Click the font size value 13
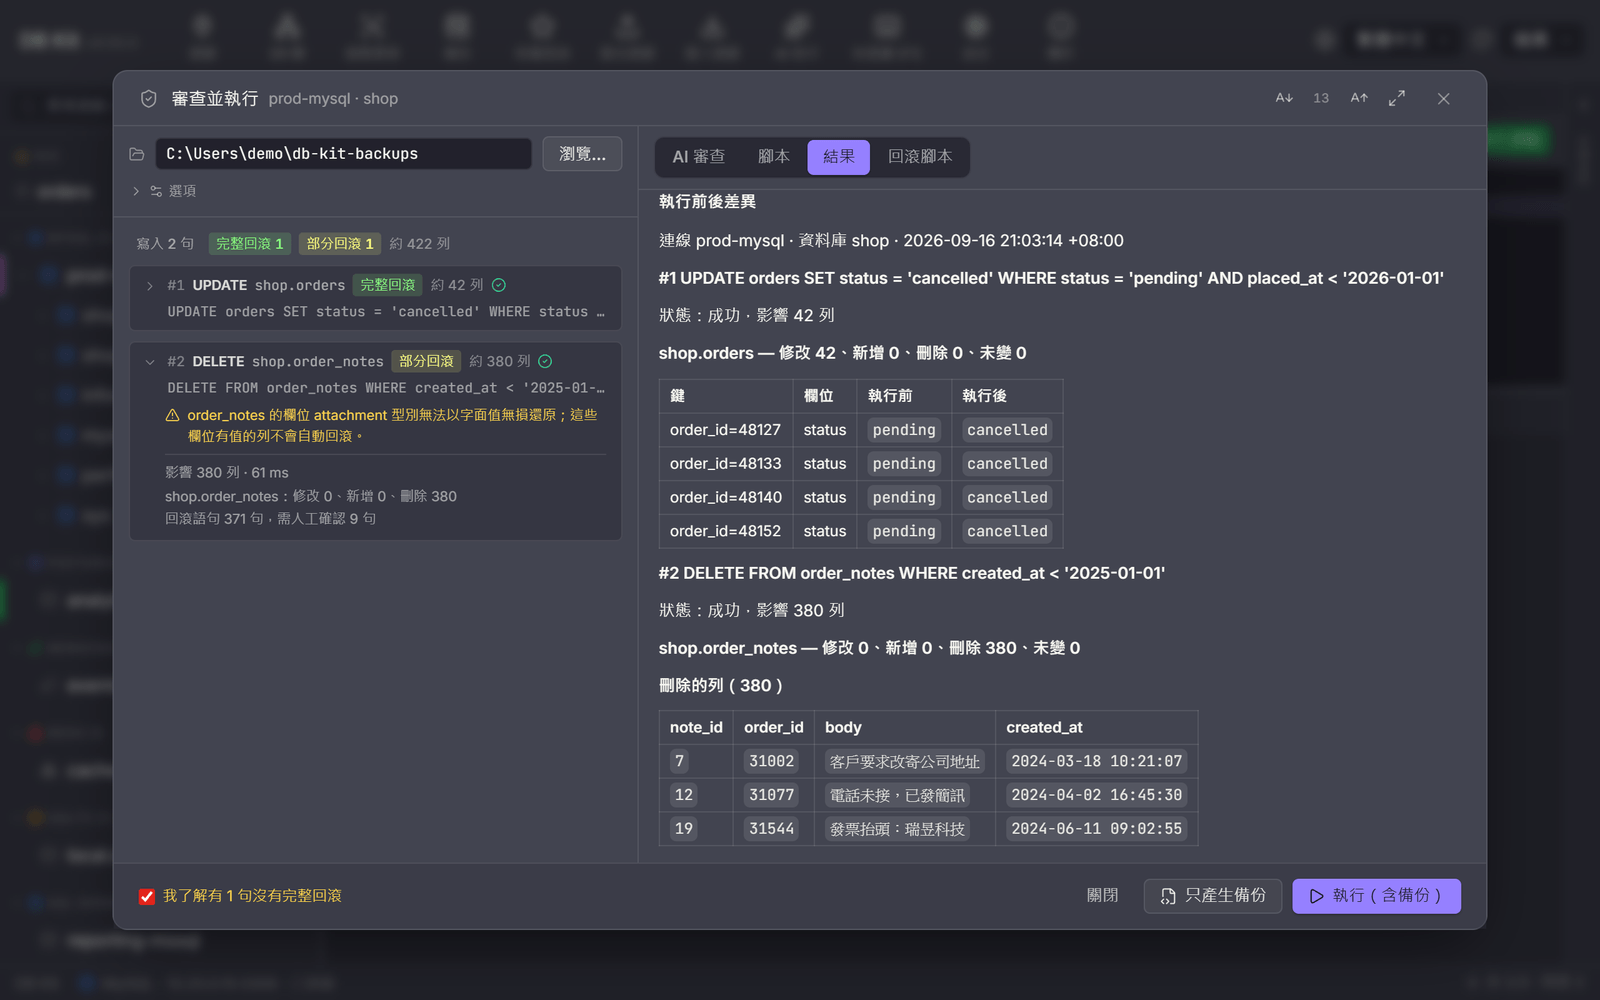This screenshot has height=1000, width=1600. pos(1321,98)
